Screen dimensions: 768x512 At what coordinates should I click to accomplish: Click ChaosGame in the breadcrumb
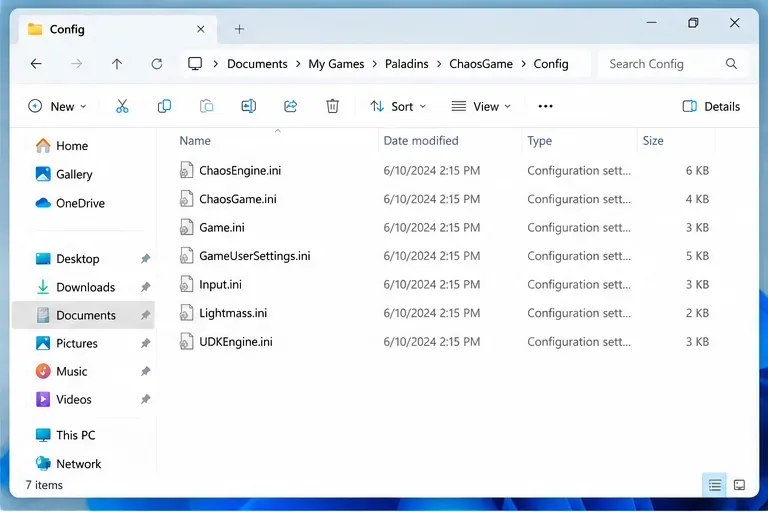481,64
